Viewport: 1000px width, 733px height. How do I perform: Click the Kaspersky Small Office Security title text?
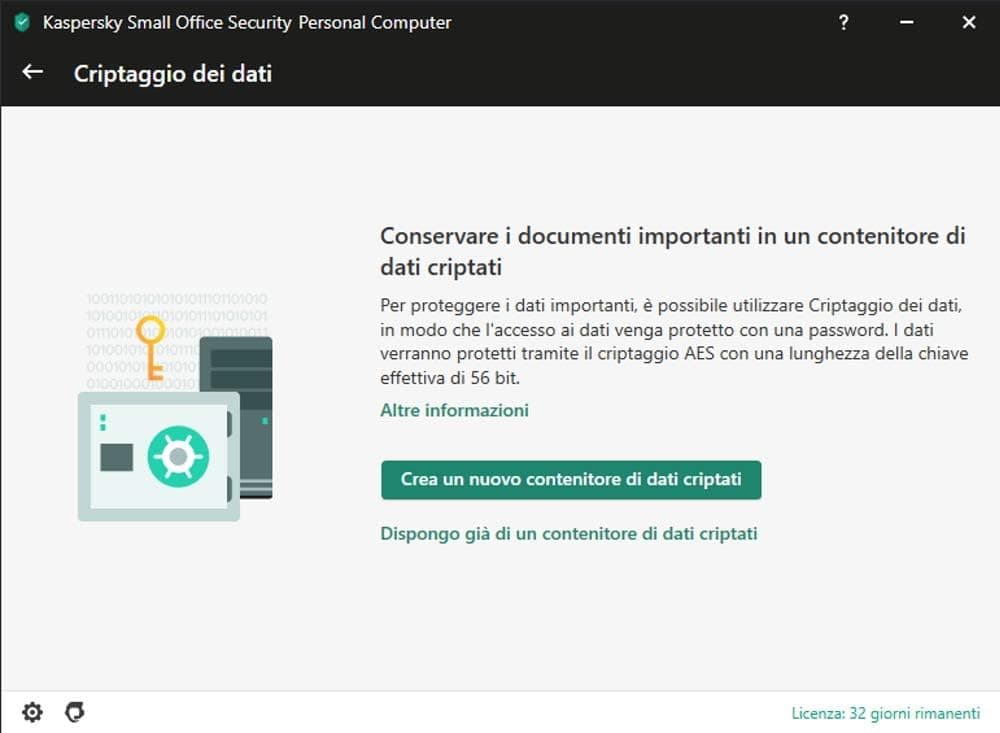click(x=247, y=22)
